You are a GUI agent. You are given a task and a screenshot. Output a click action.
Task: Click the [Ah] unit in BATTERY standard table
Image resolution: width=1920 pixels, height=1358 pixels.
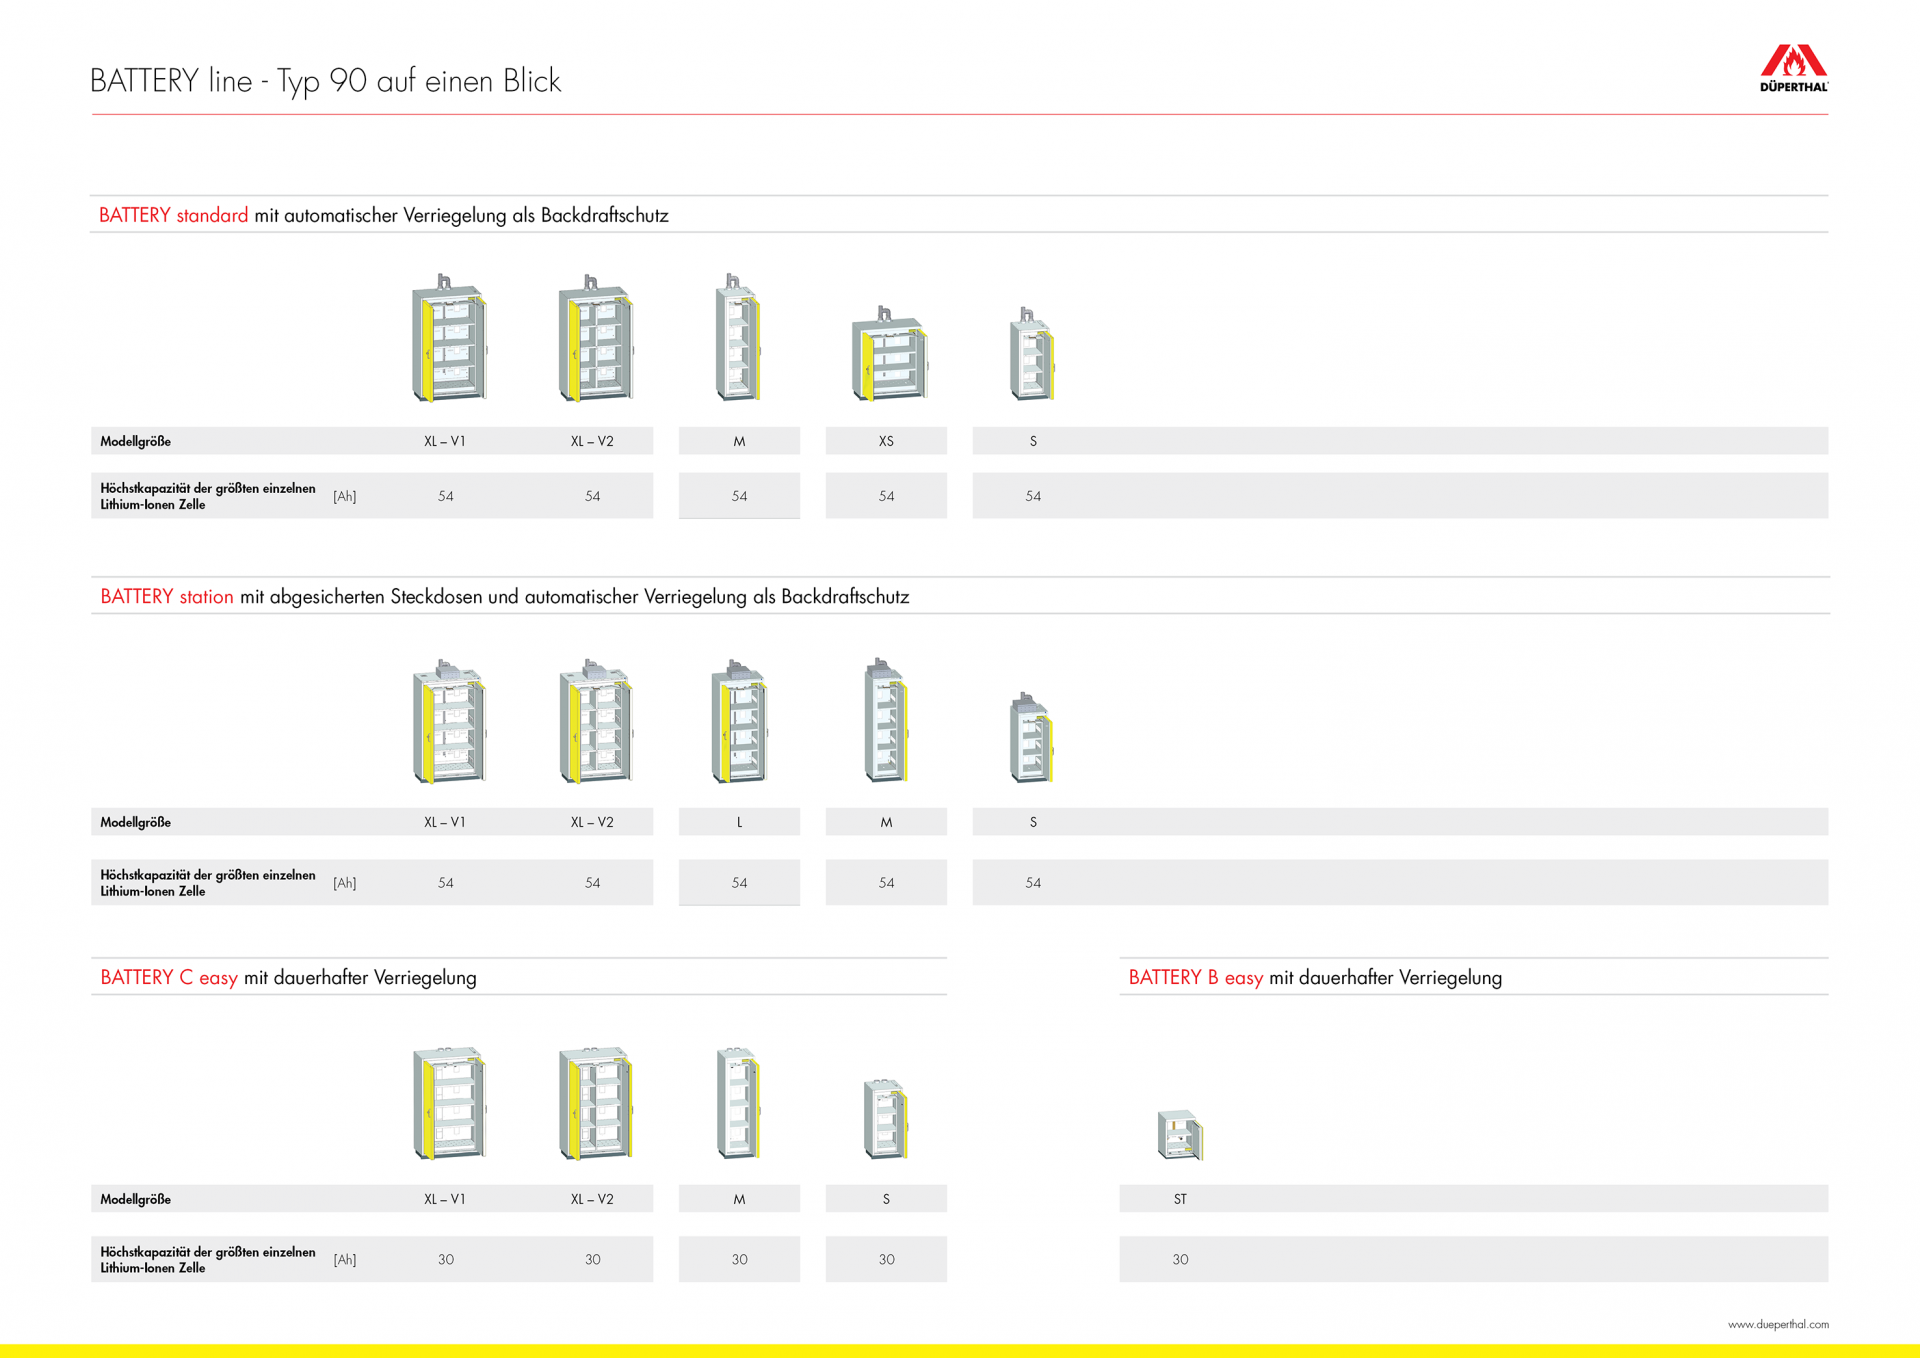tap(345, 496)
